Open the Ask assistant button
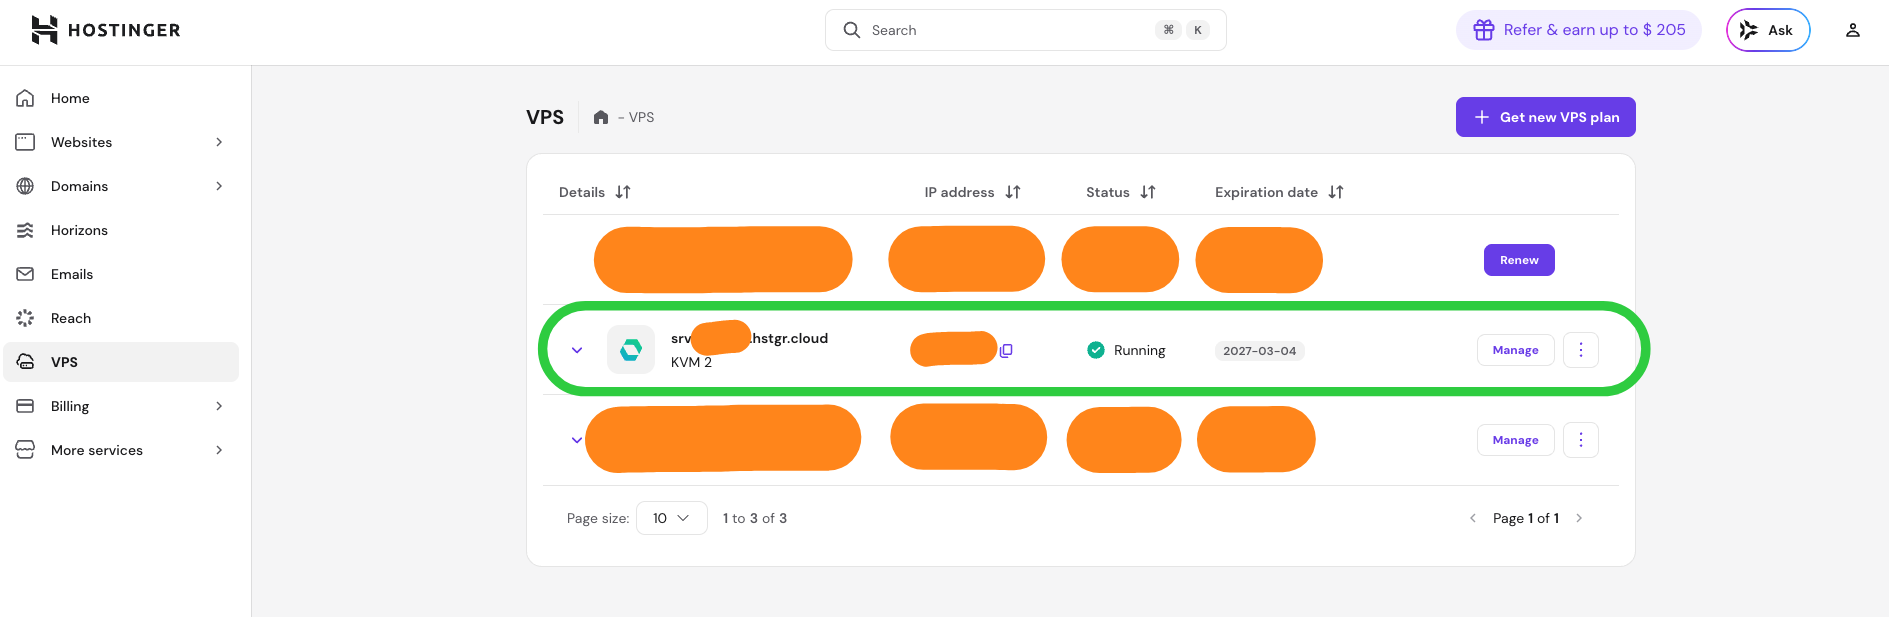 [x=1768, y=30]
